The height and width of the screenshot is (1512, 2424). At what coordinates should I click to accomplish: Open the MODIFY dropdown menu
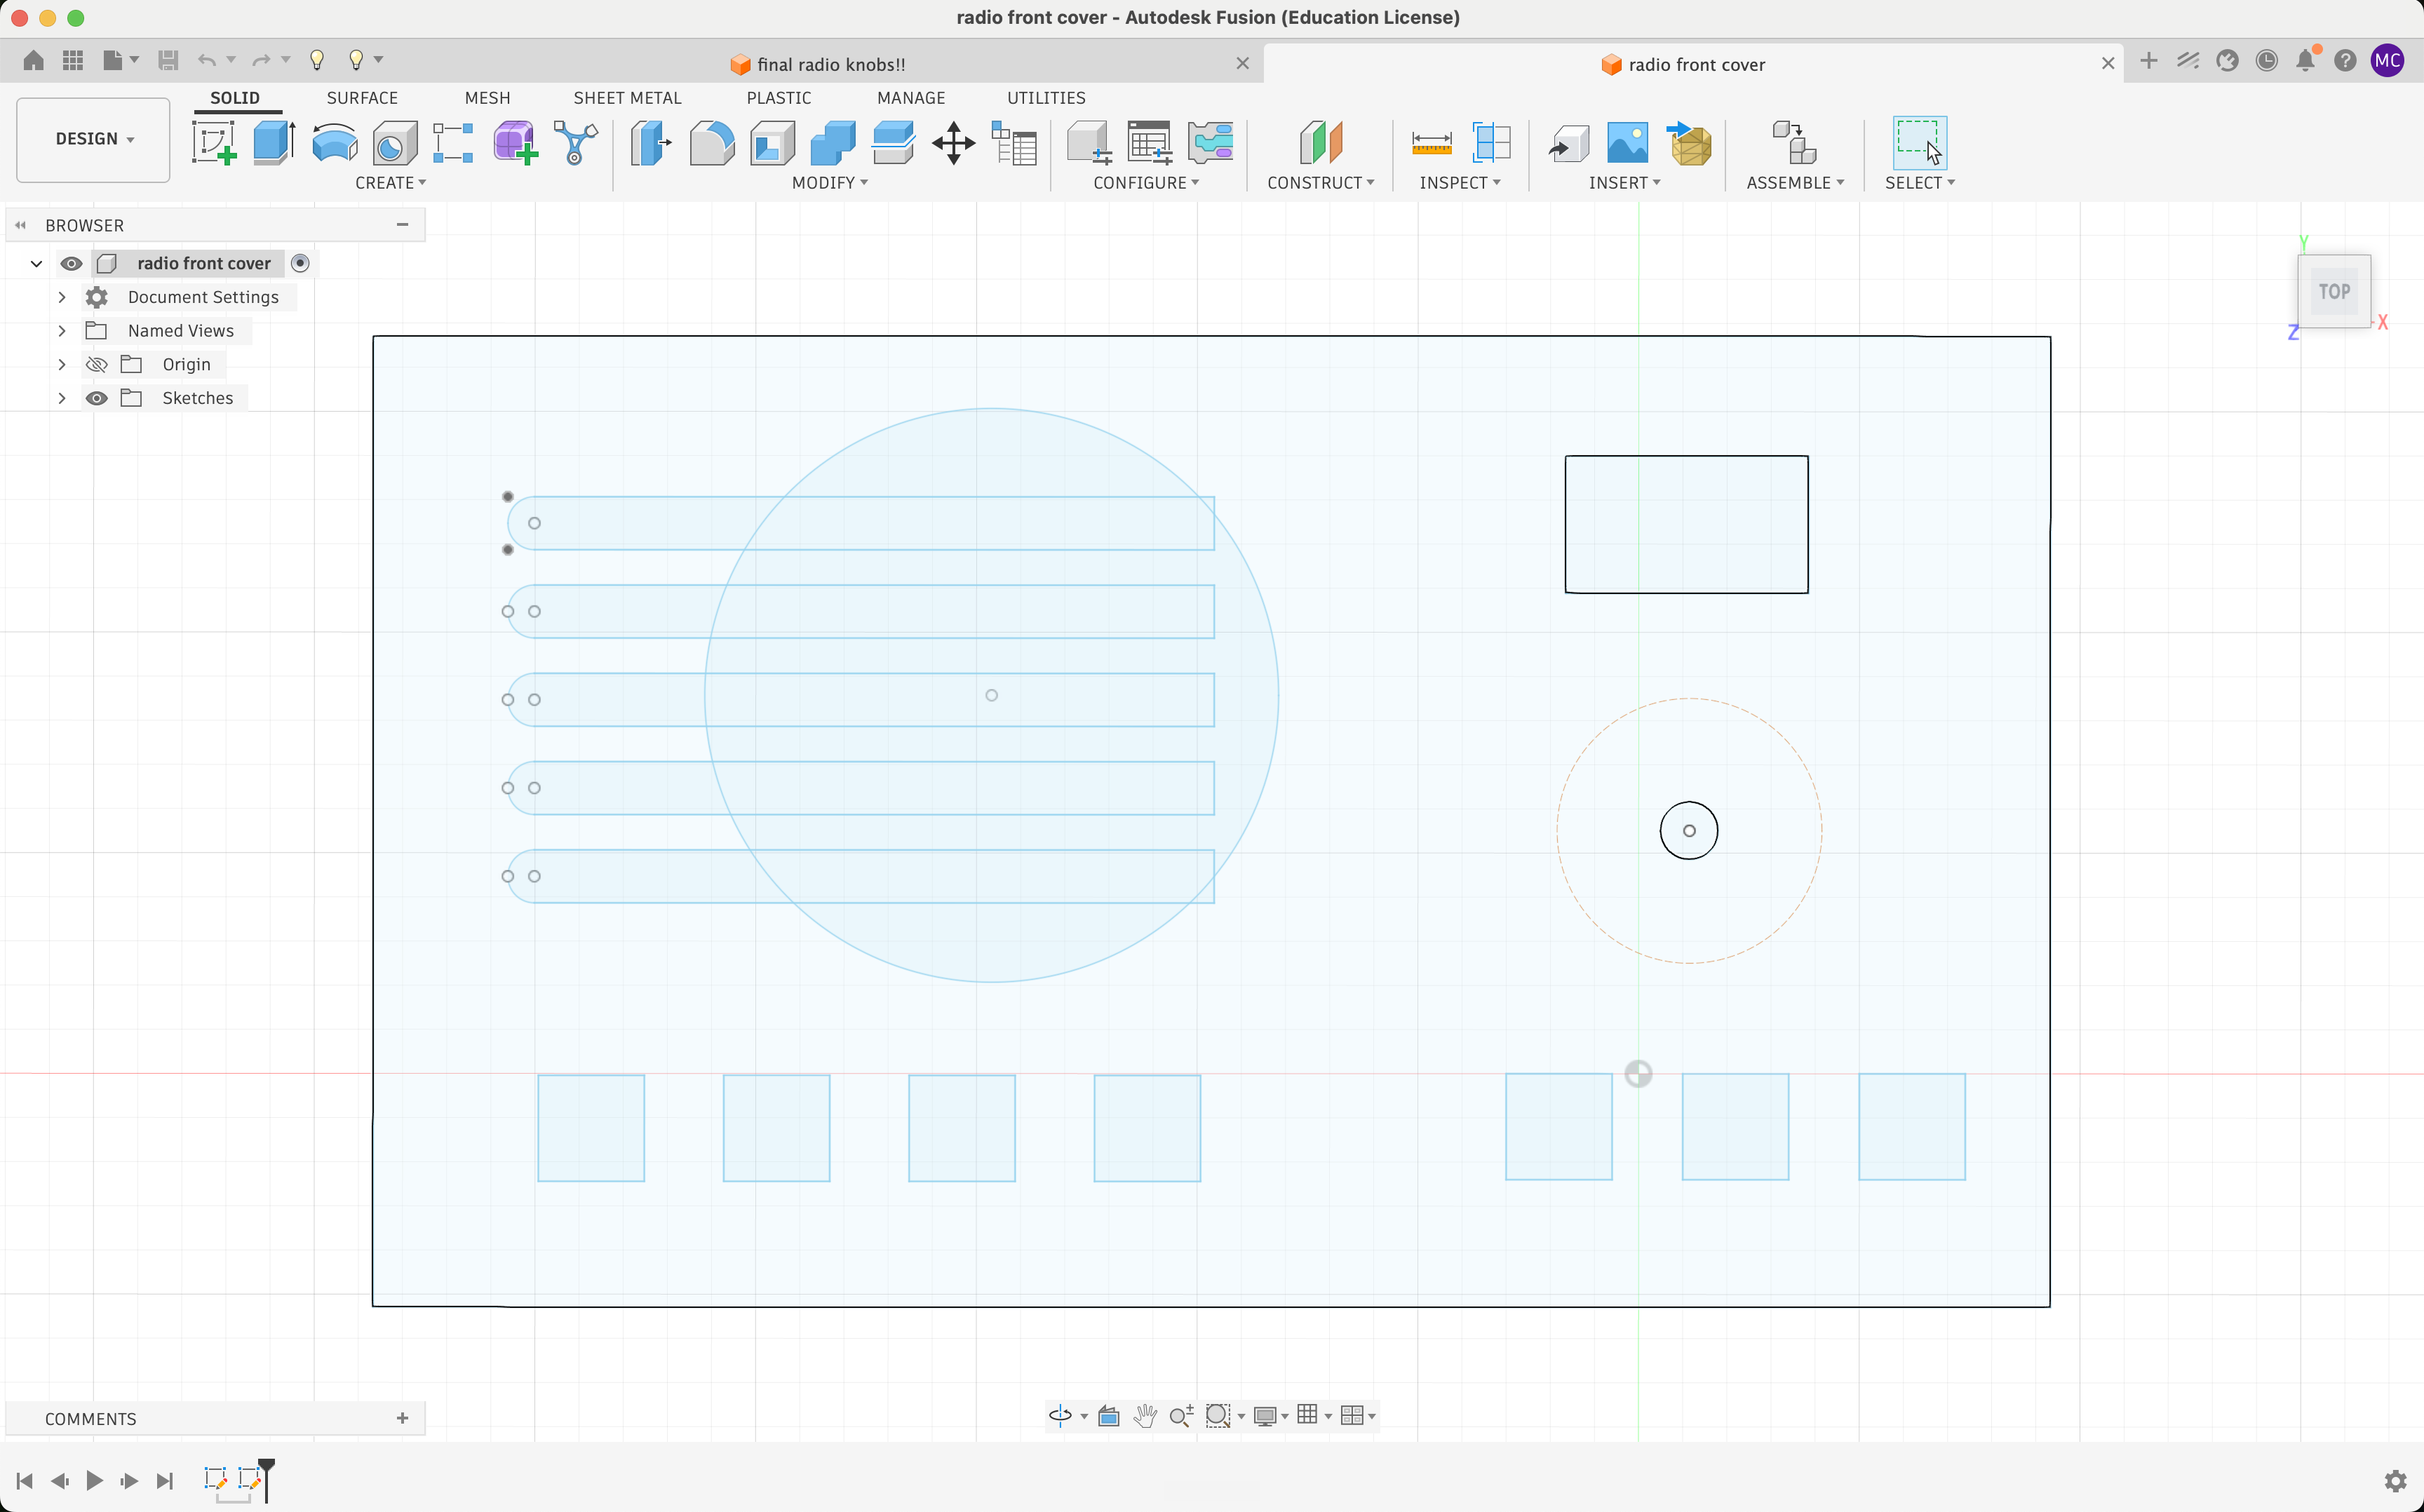[x=830, y=183]
